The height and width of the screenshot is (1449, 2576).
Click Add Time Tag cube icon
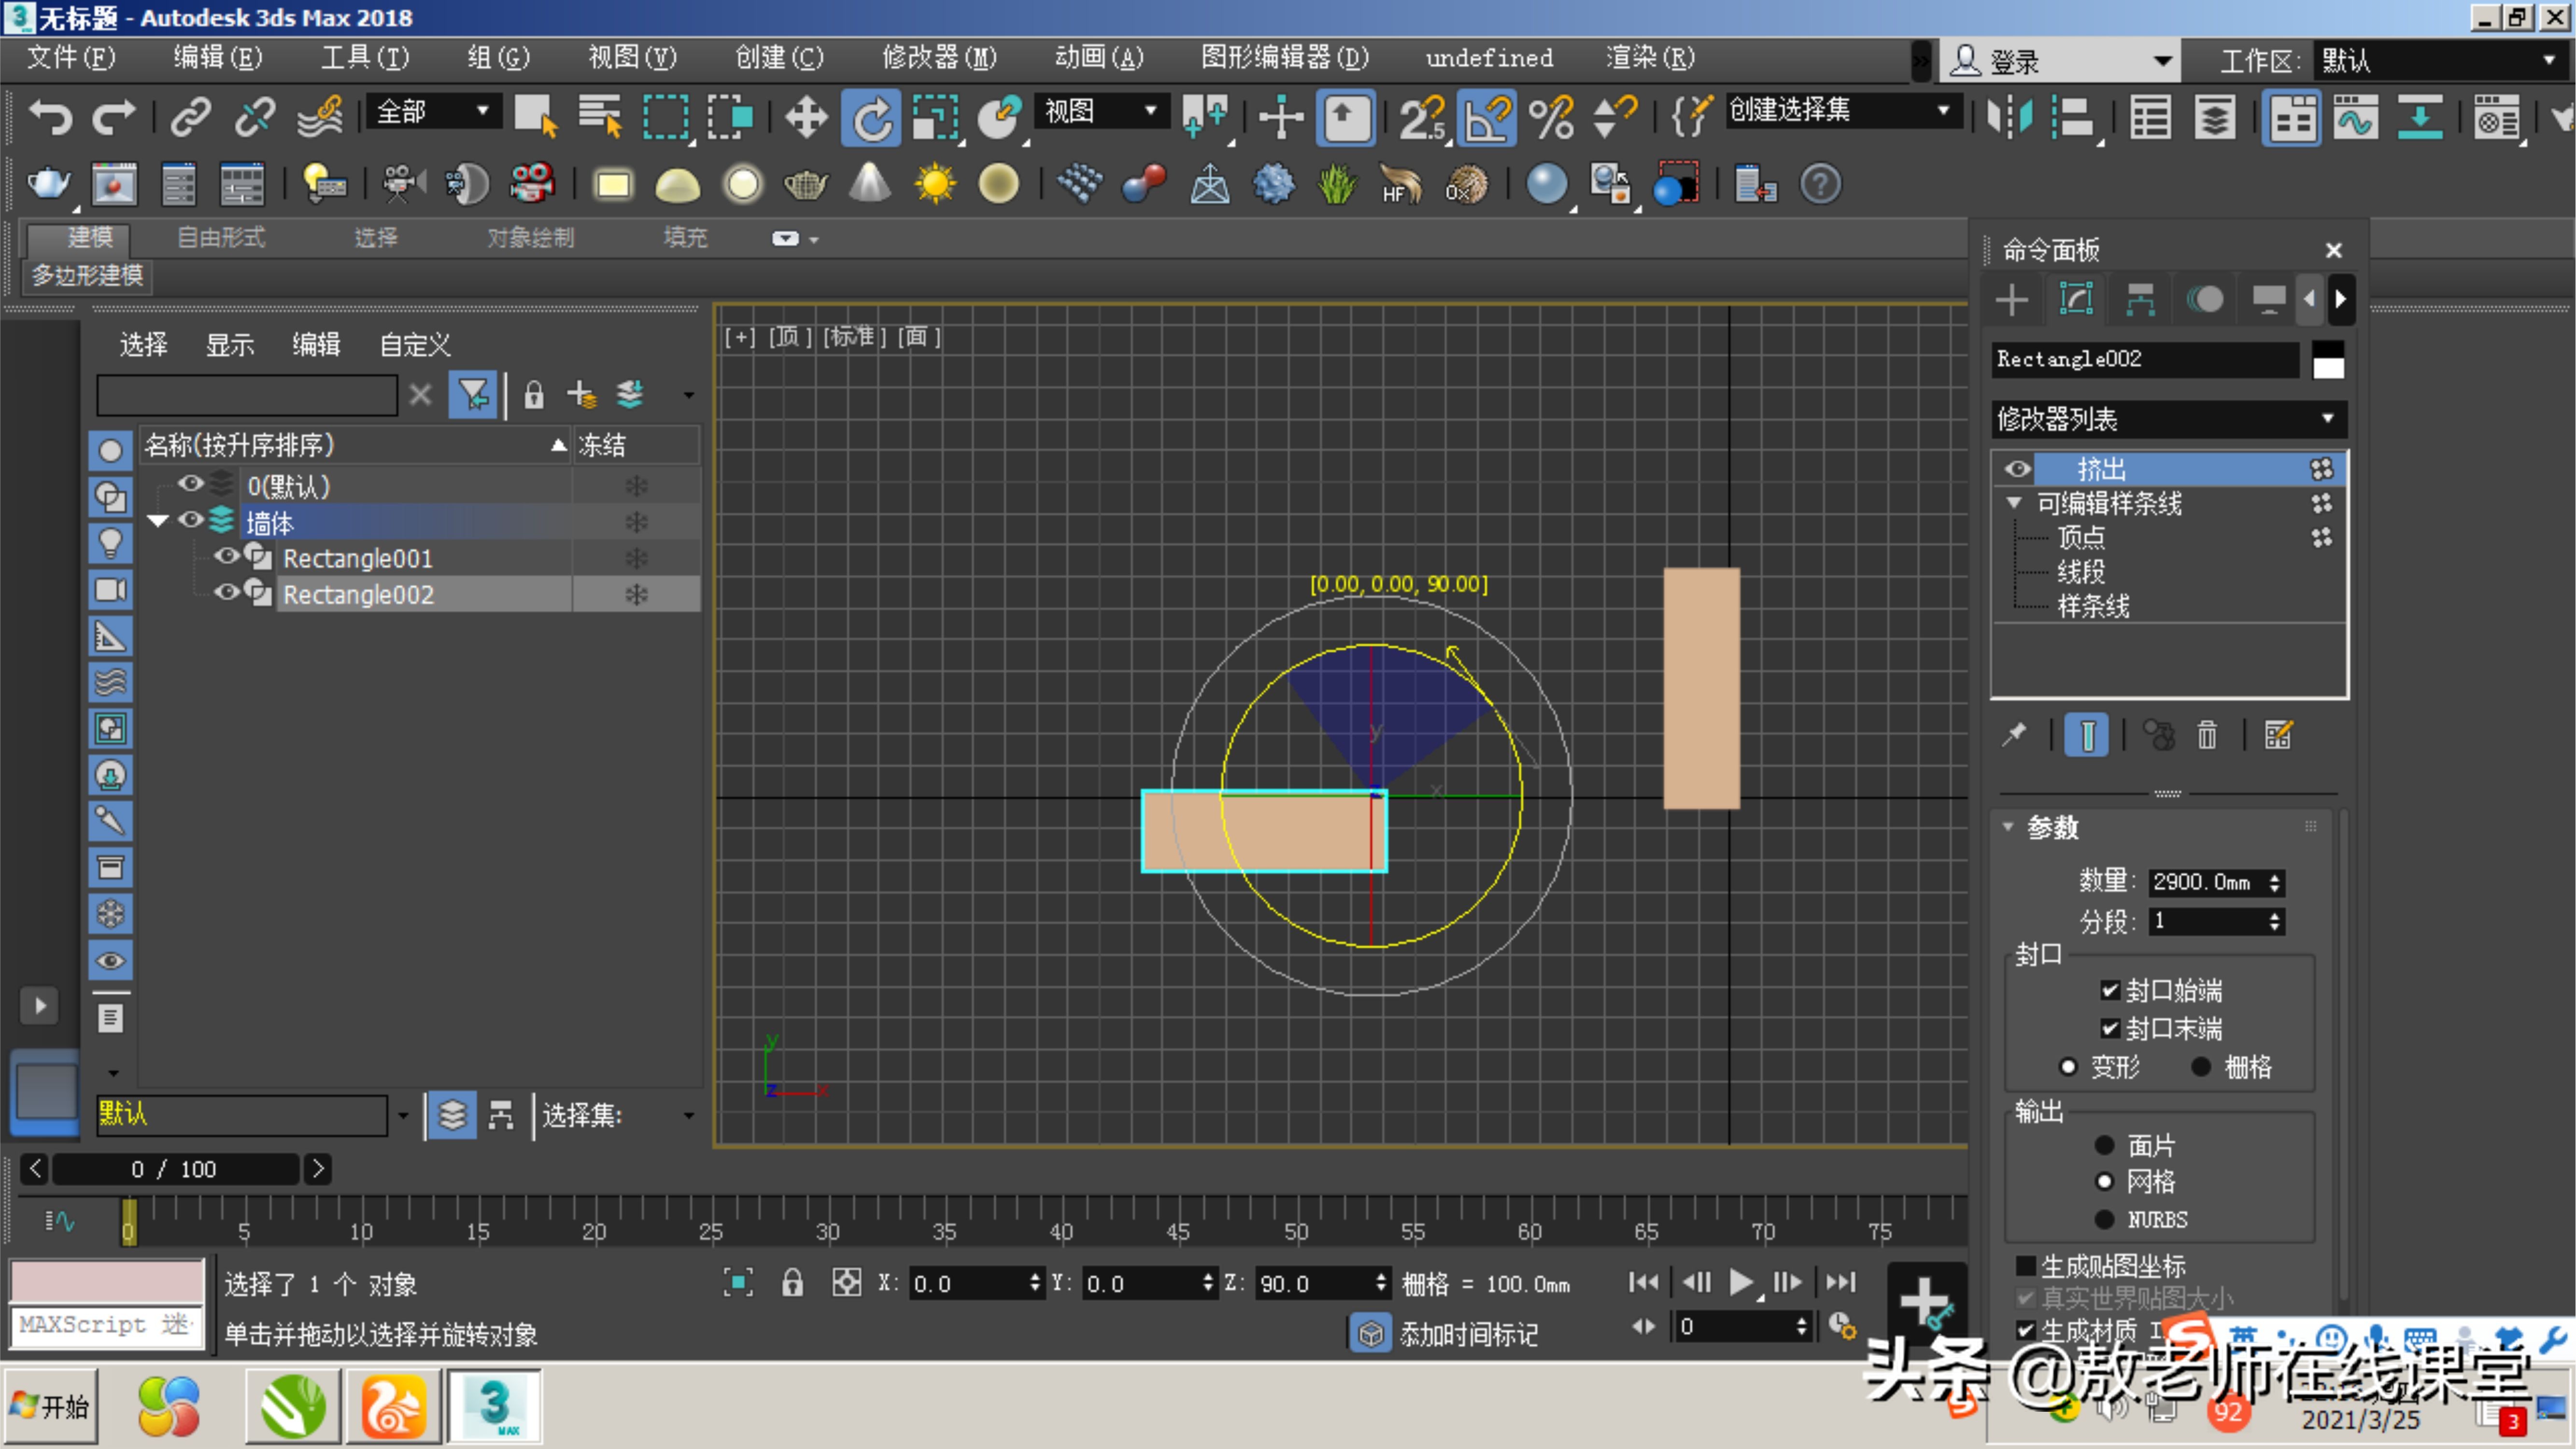(x=1370, y=1333)
